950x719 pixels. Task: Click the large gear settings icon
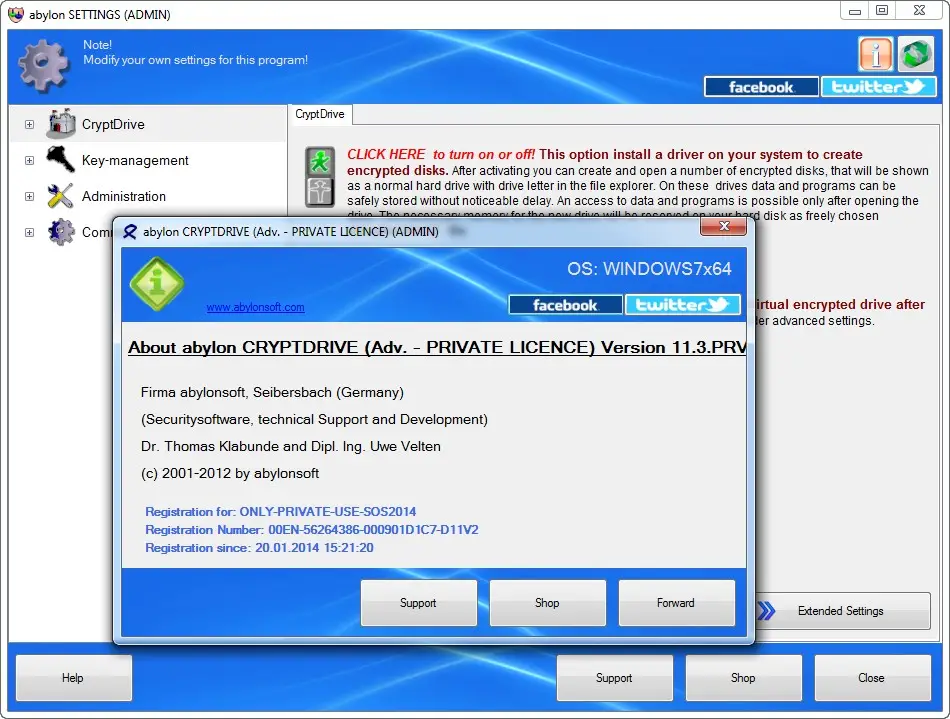pos(43,65)
